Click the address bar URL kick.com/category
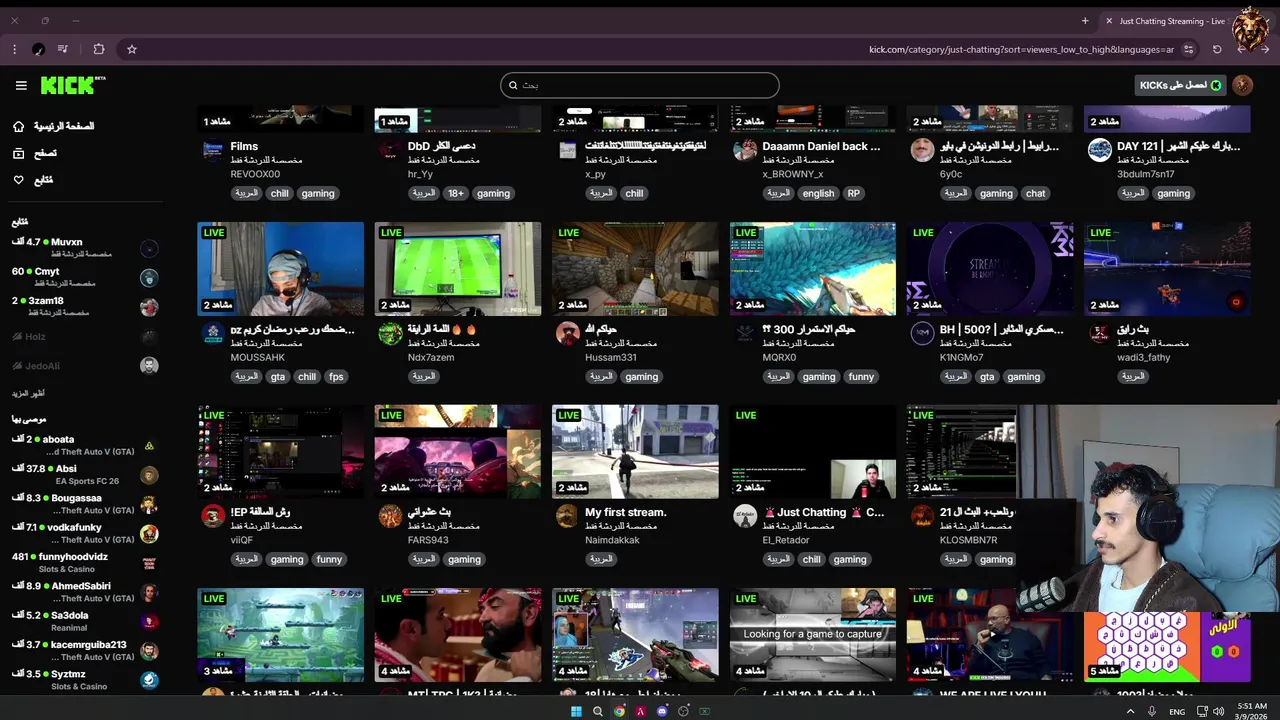Screen dimensions: 1280x720 pos(1021,49)
